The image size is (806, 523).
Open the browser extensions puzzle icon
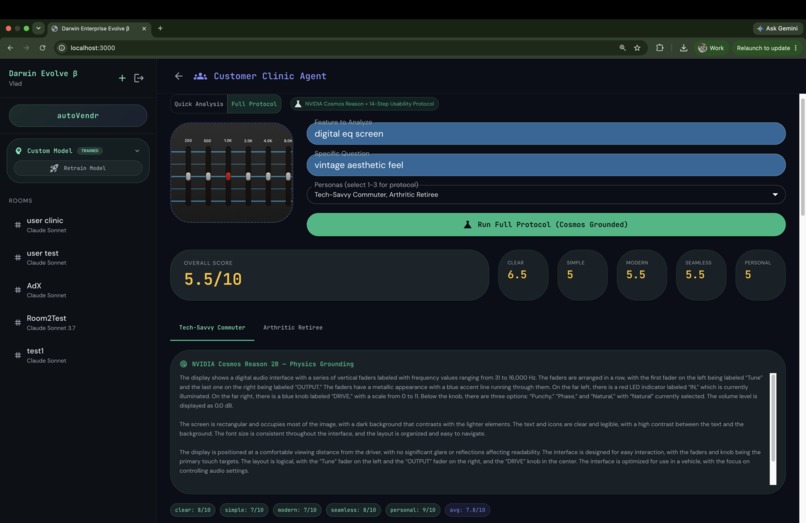pyautogui.click(x=660, y=48)
